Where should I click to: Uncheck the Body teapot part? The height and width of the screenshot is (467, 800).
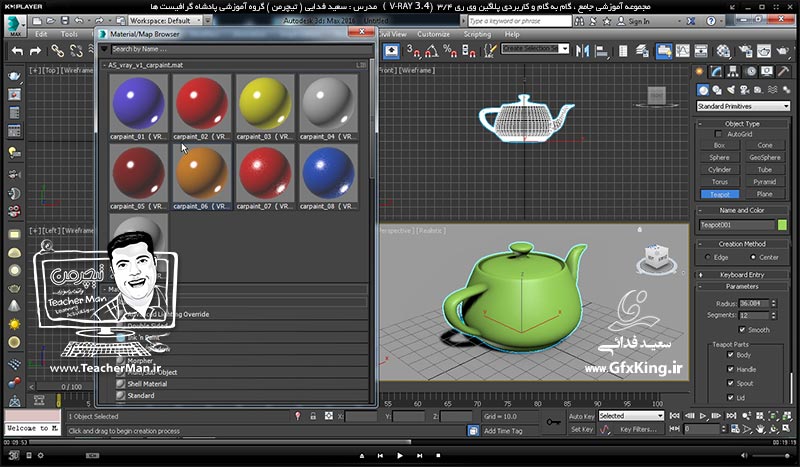tap(730, 355)
